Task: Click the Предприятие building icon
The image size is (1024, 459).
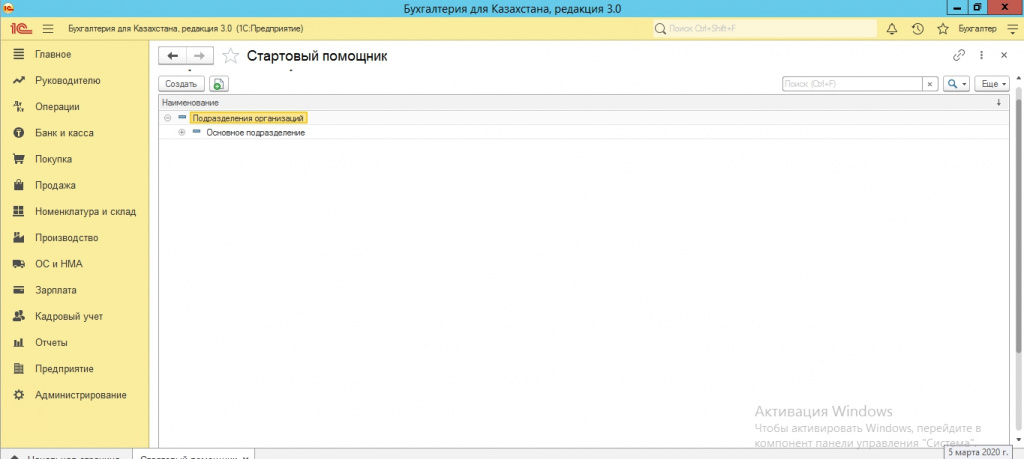Action: tap(19, 369)
